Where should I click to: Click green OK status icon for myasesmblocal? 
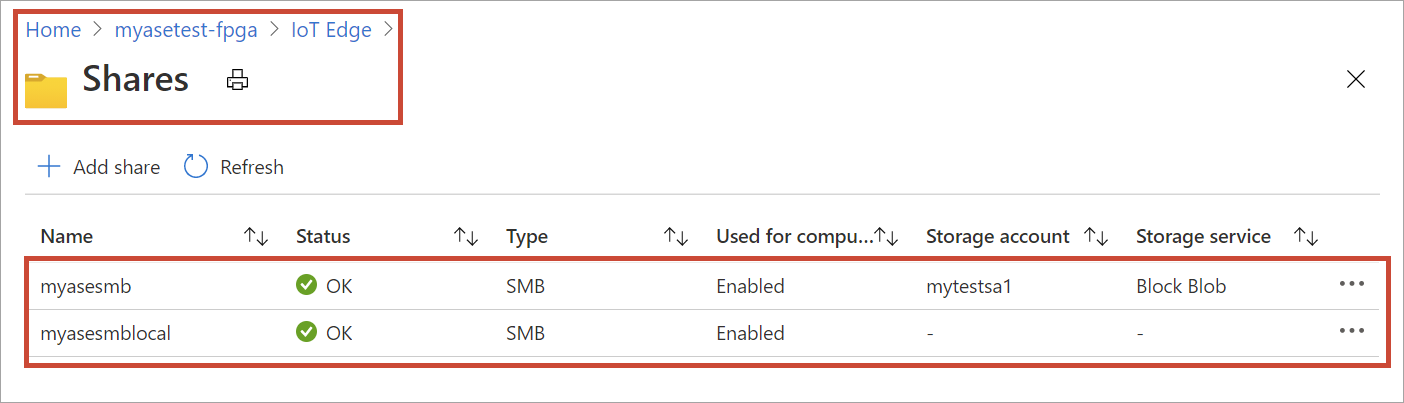click(x=306, y=333)
